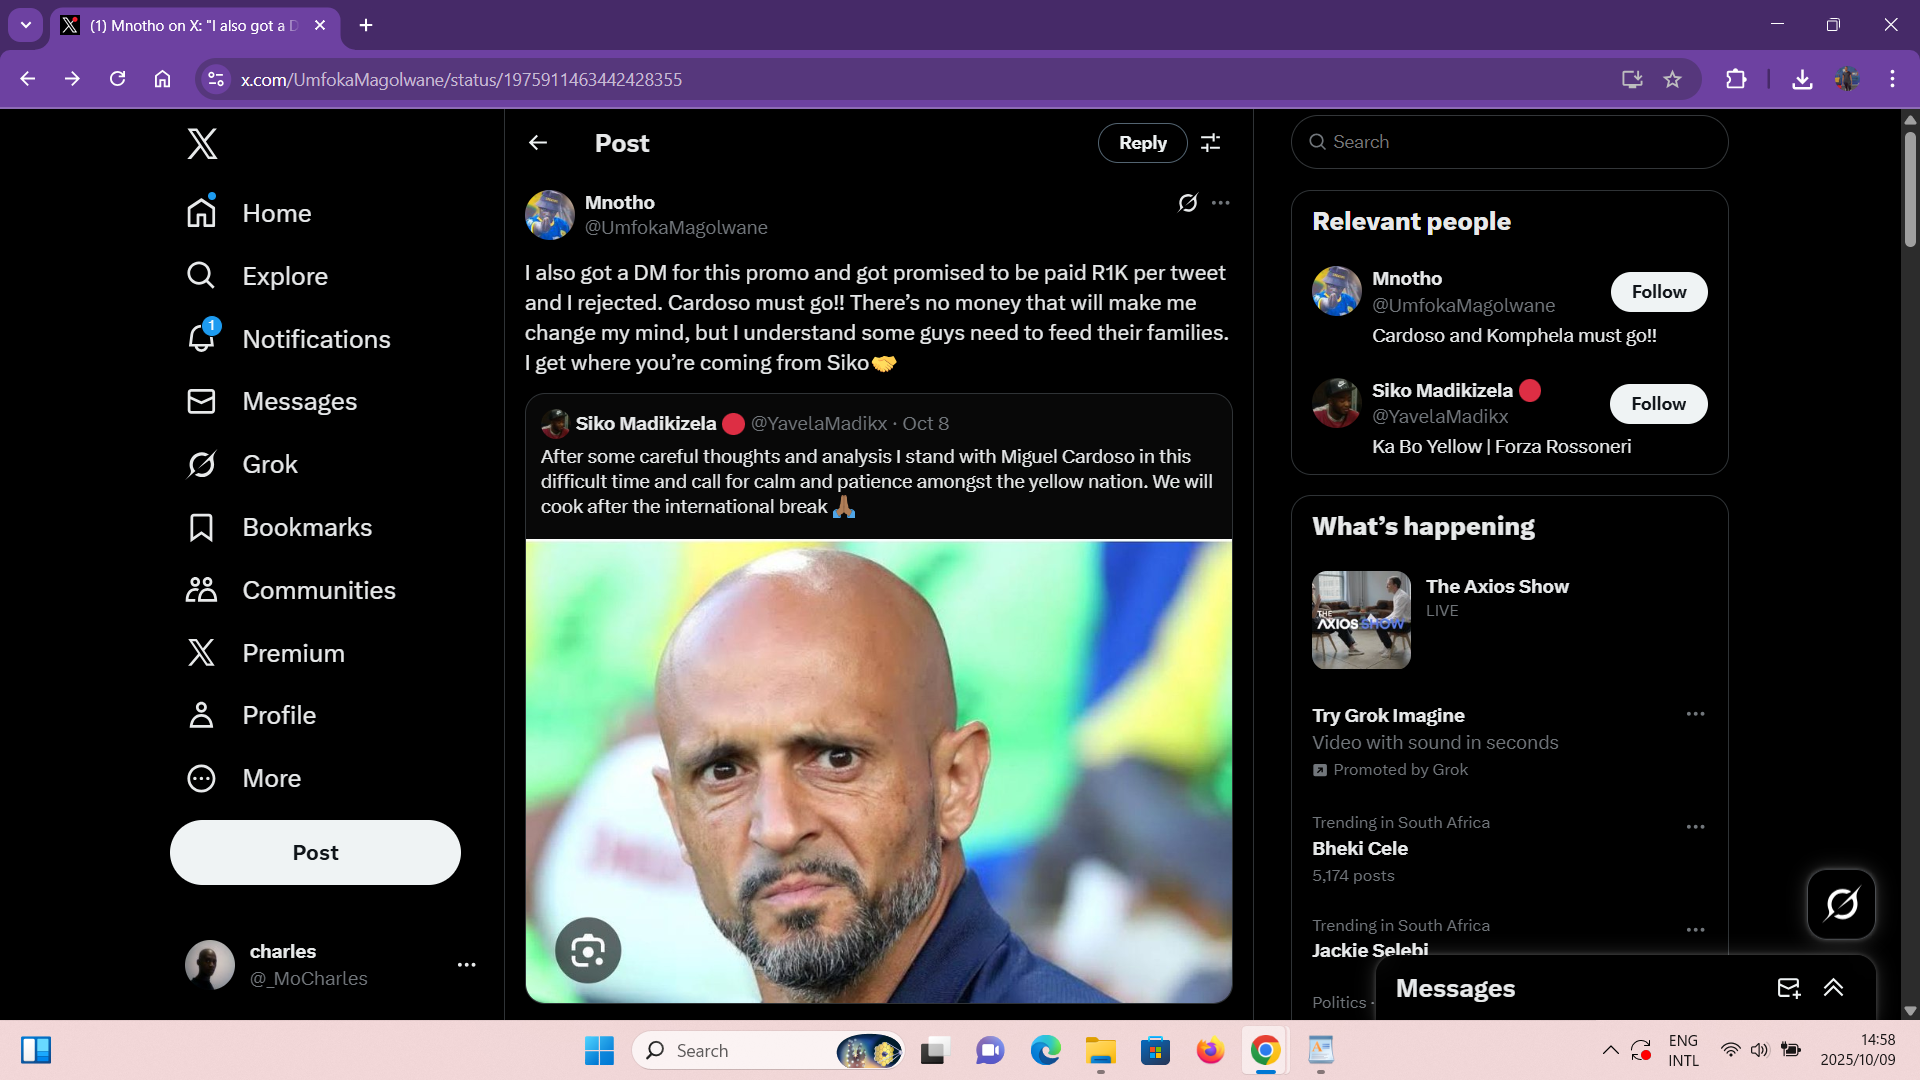
Task: Click the Grok icon on Mnotho's post
Action: (x=1187, y=203)
